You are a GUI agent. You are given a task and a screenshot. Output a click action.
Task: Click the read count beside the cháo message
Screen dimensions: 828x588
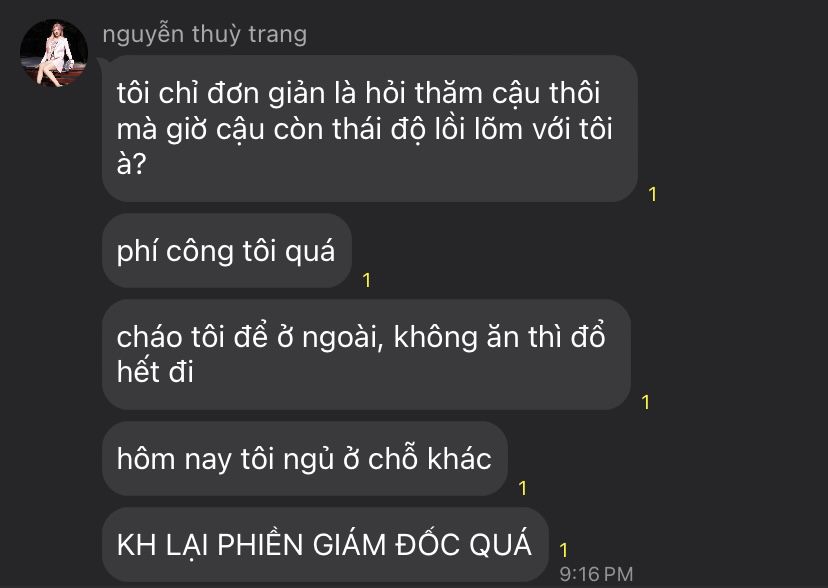pos(645,402)
